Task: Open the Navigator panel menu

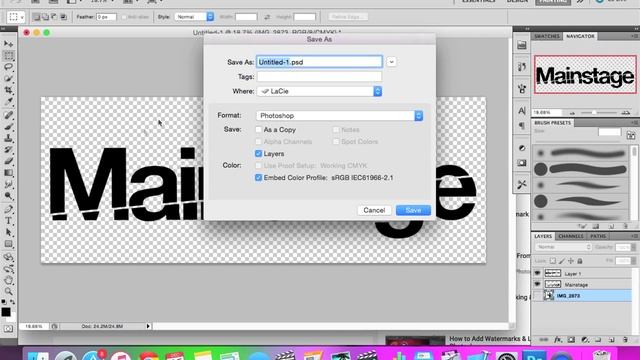Action: tap(634, 36)
